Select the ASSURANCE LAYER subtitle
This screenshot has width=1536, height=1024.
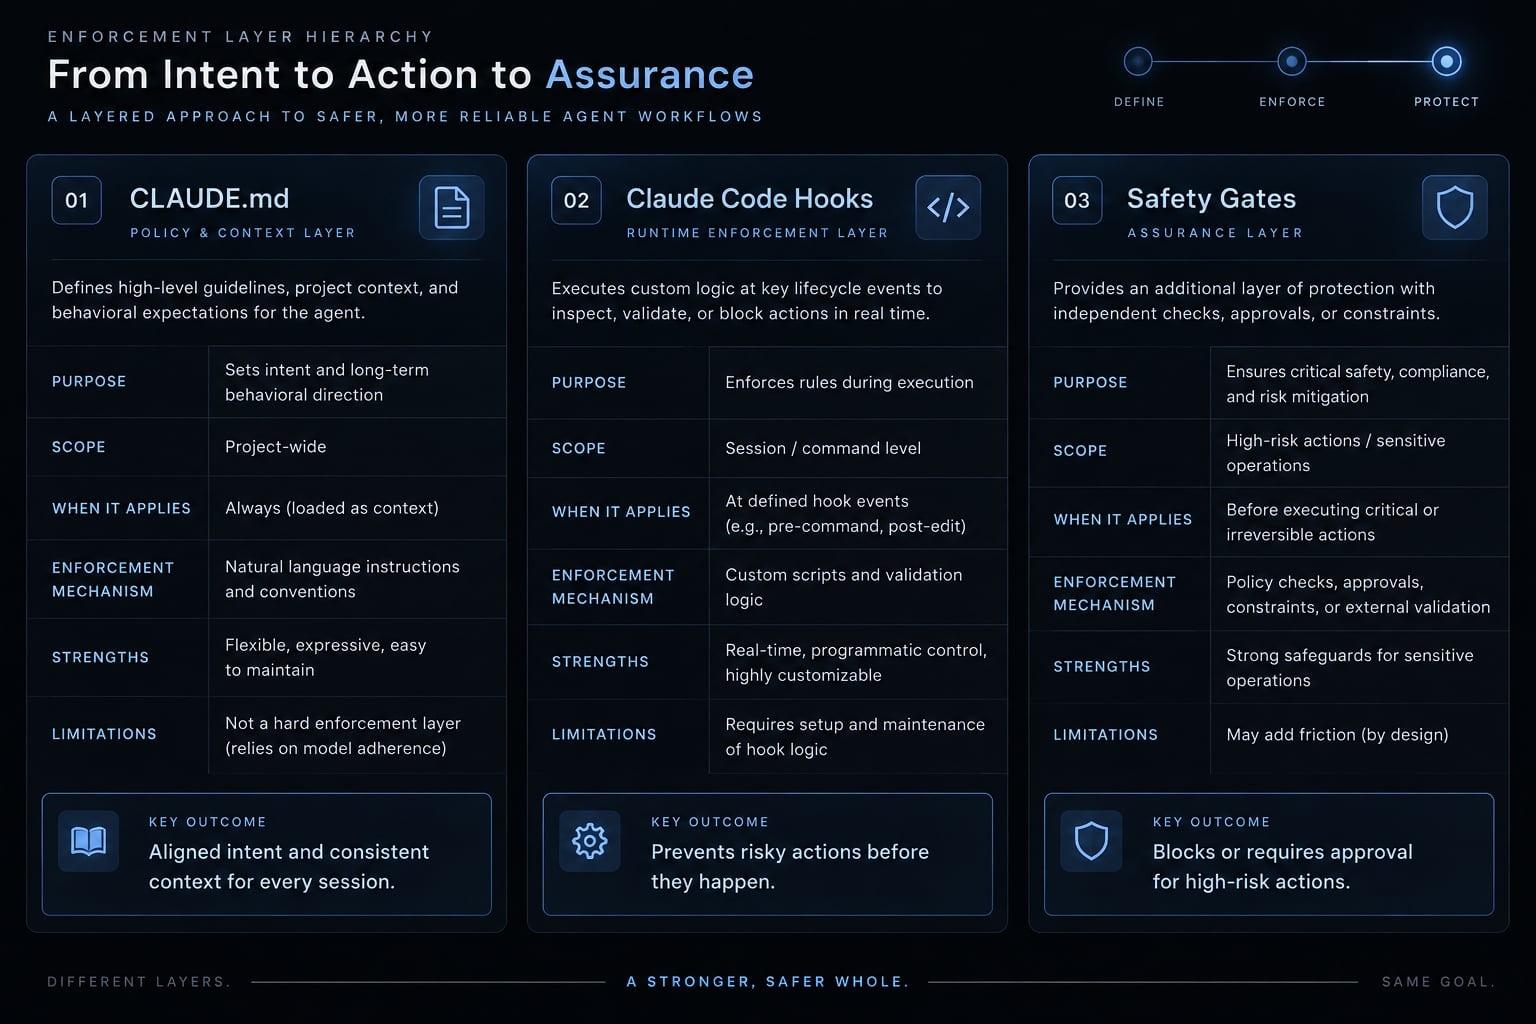(x=1215, y=233)
